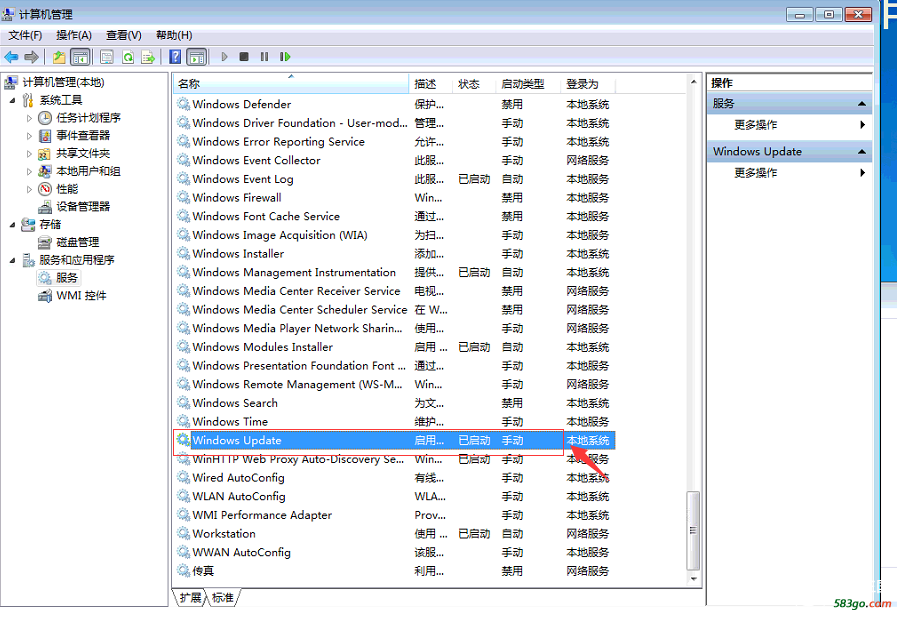Click the up one level folder icon
This screenshot has height=619, width=897.
point(58,57)
